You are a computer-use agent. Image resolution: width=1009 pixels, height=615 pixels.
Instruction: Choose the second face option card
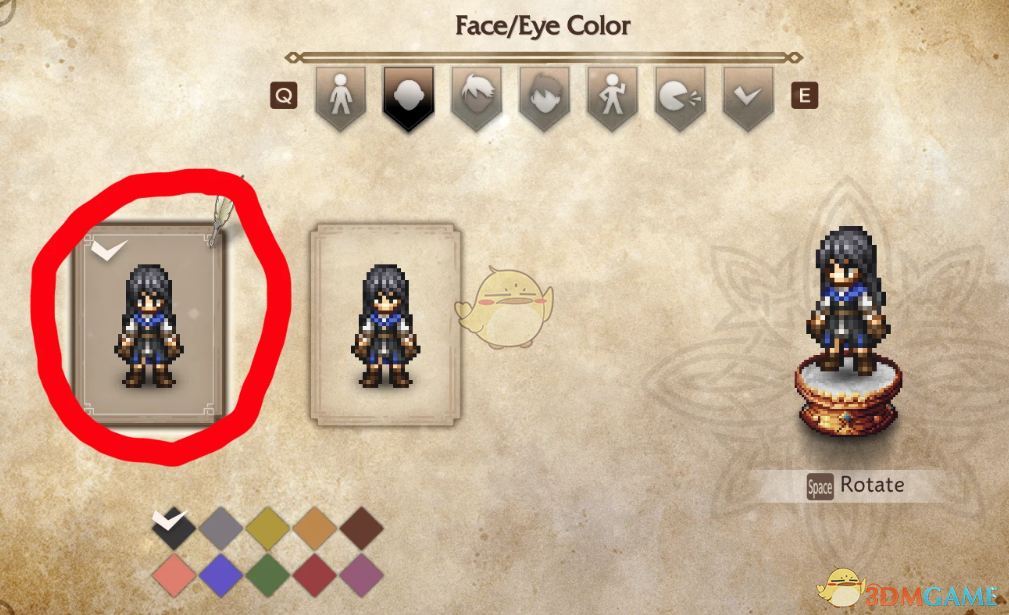click(x=385, y=325)
